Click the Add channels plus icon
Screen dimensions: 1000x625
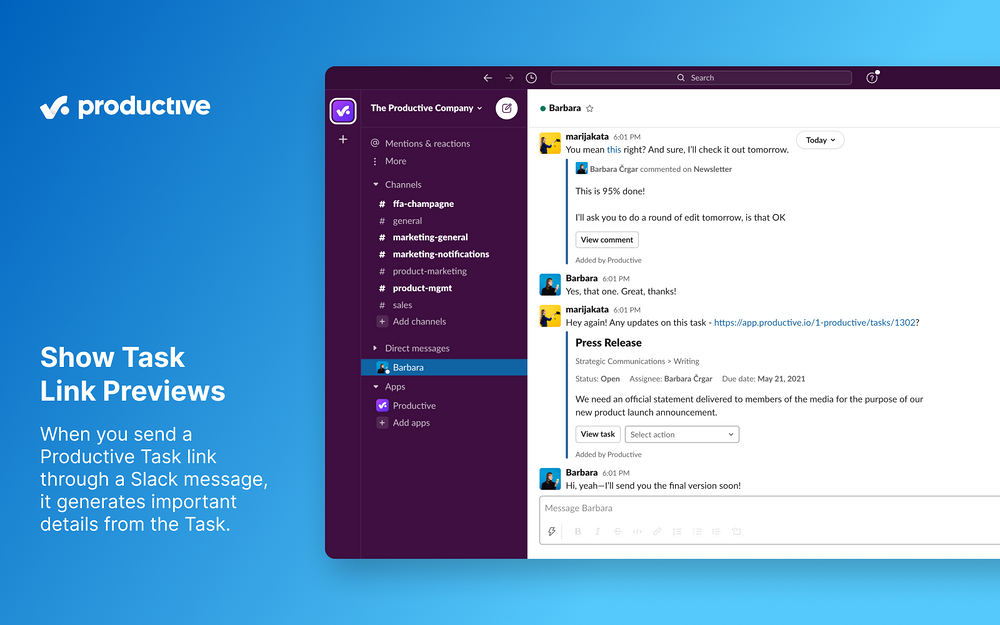click(382, 321)
